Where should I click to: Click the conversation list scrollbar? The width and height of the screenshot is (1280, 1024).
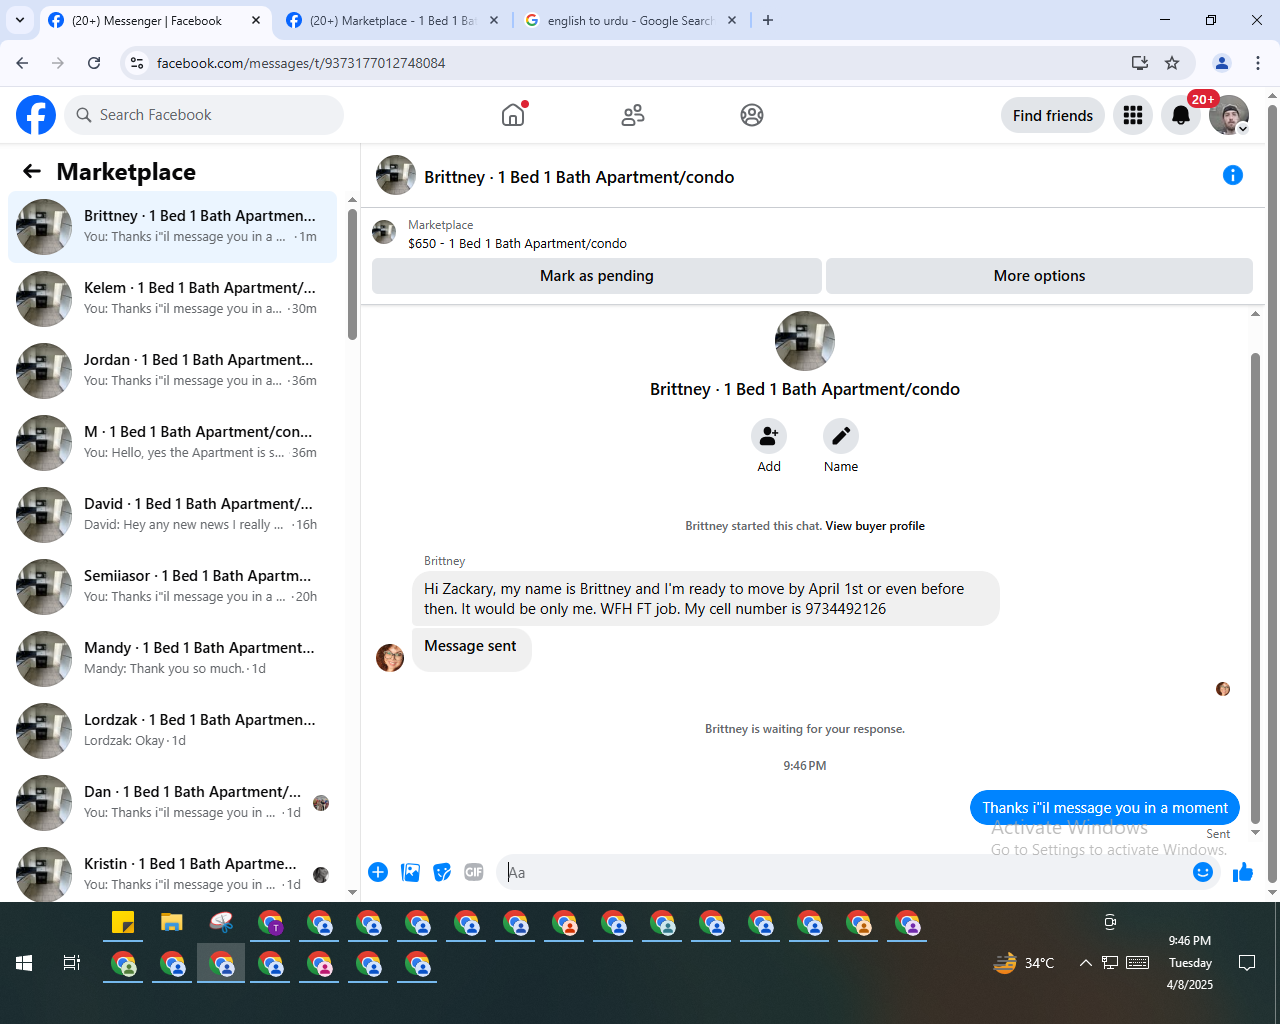pos(352,274)
